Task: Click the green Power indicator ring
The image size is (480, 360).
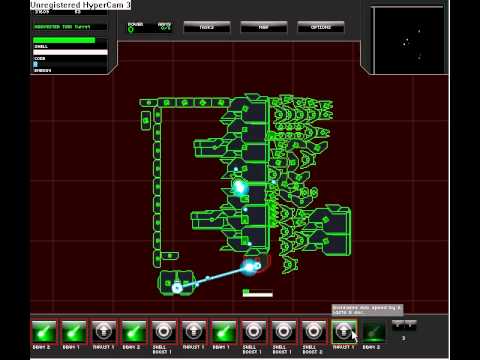Action: click(131, 29)
